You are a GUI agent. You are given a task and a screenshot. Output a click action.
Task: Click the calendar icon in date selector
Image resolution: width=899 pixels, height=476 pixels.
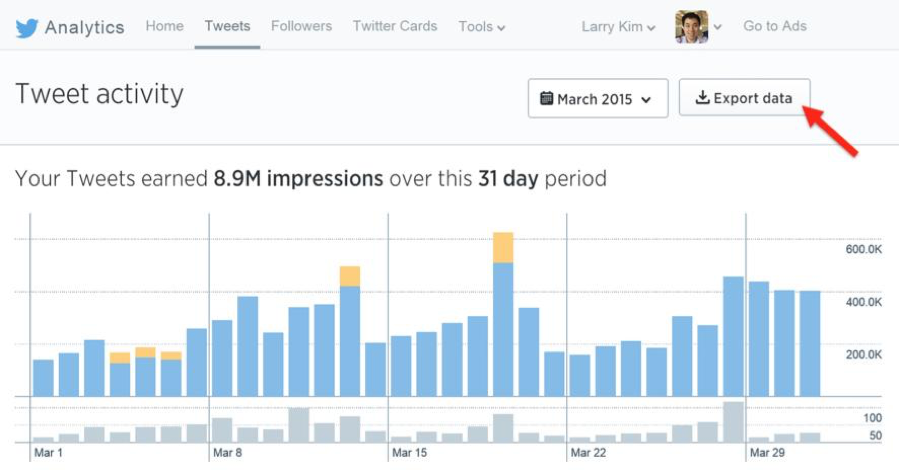(546, 99)
